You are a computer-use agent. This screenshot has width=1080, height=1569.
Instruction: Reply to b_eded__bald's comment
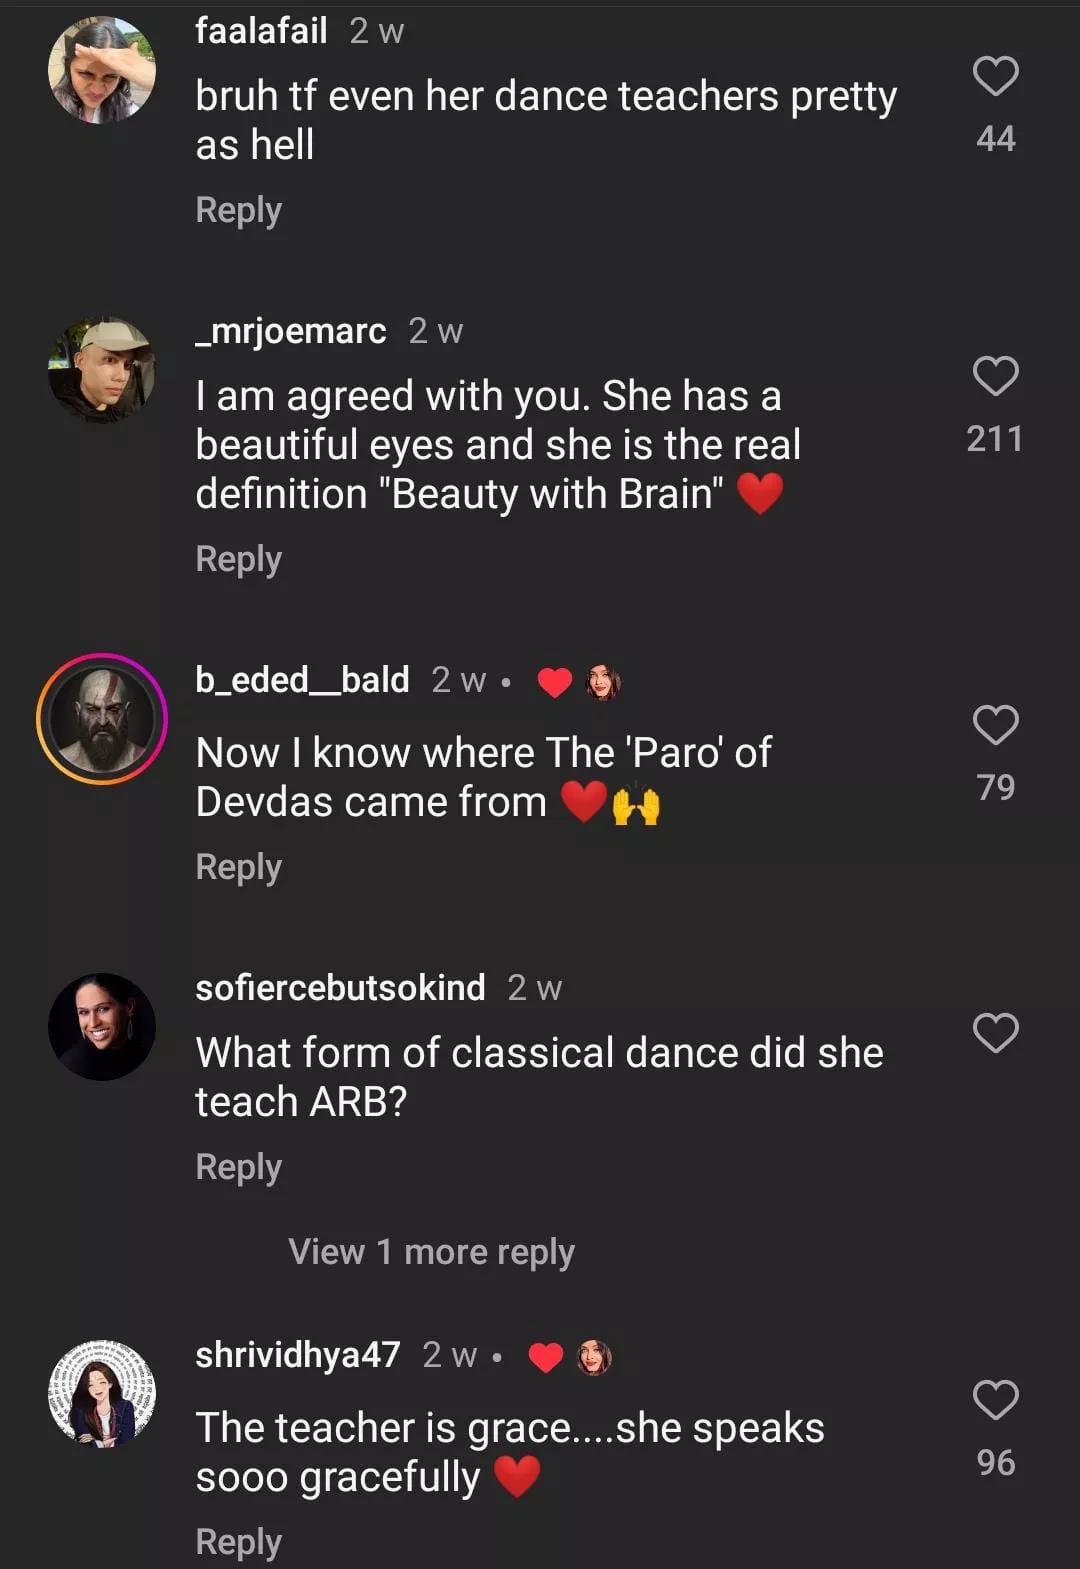tap(238, 867)
